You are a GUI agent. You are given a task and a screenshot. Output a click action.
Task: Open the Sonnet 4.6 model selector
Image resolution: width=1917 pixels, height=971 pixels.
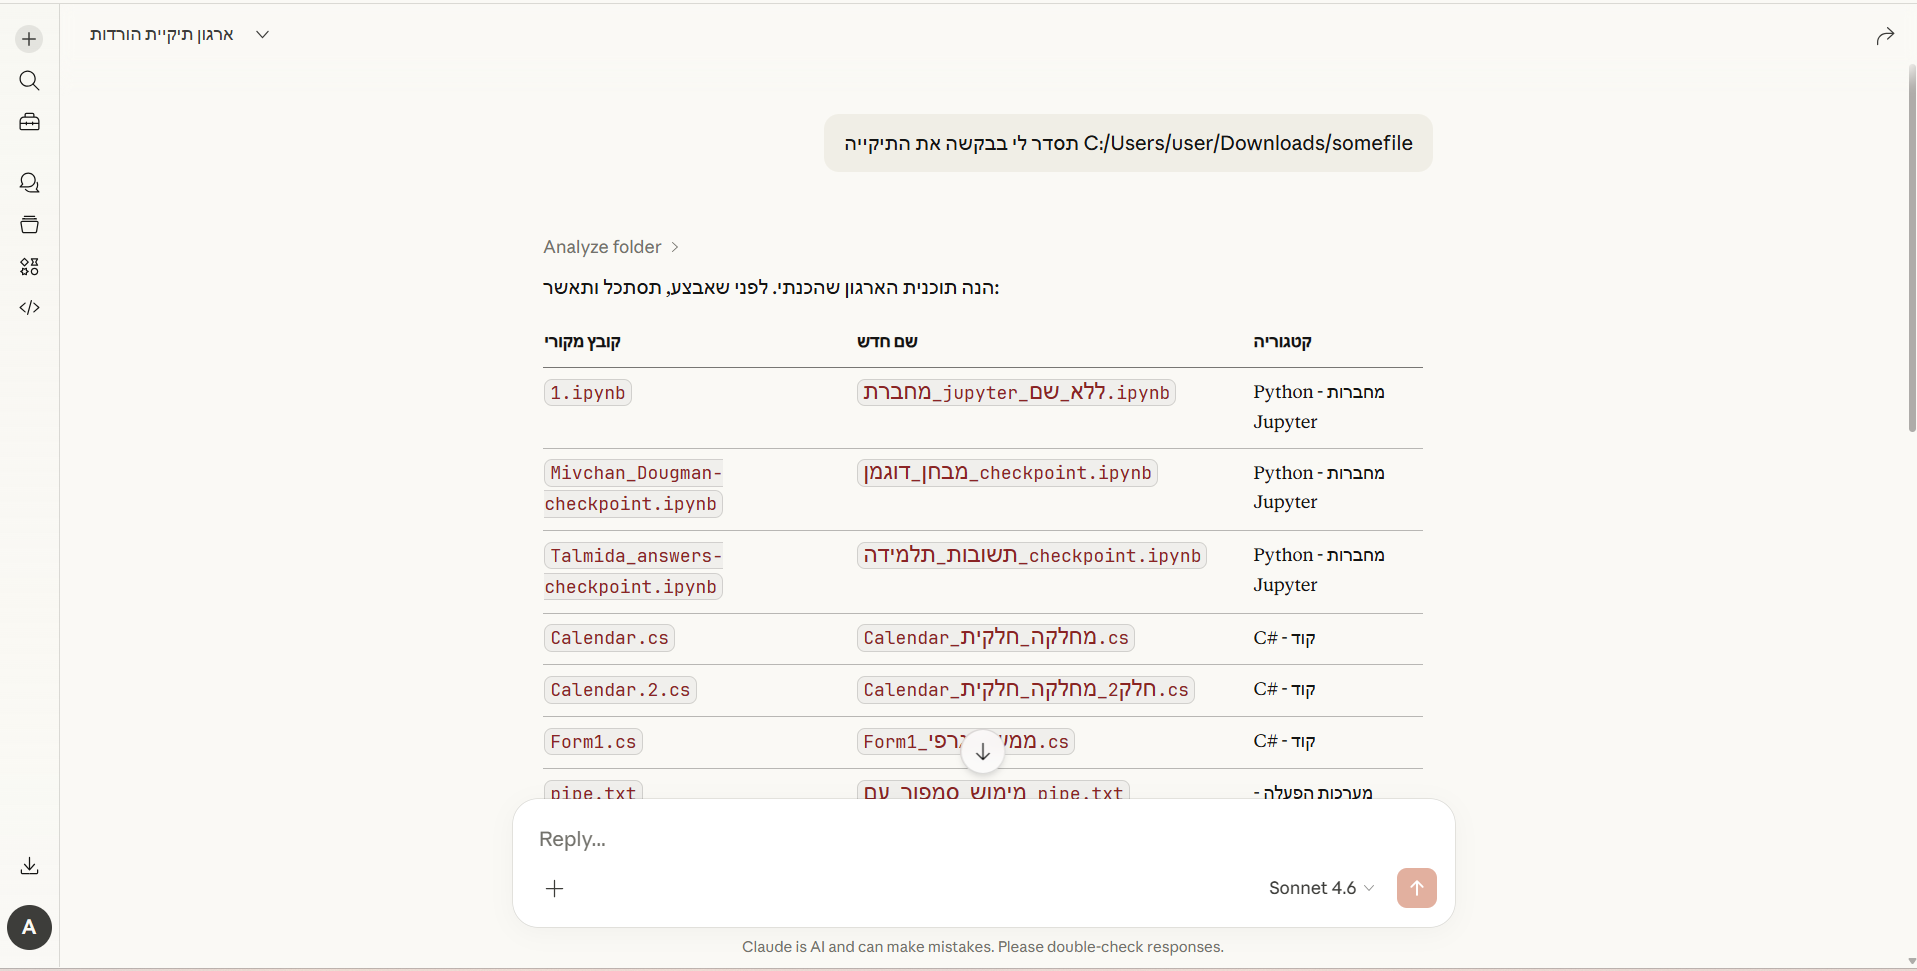1321,888
